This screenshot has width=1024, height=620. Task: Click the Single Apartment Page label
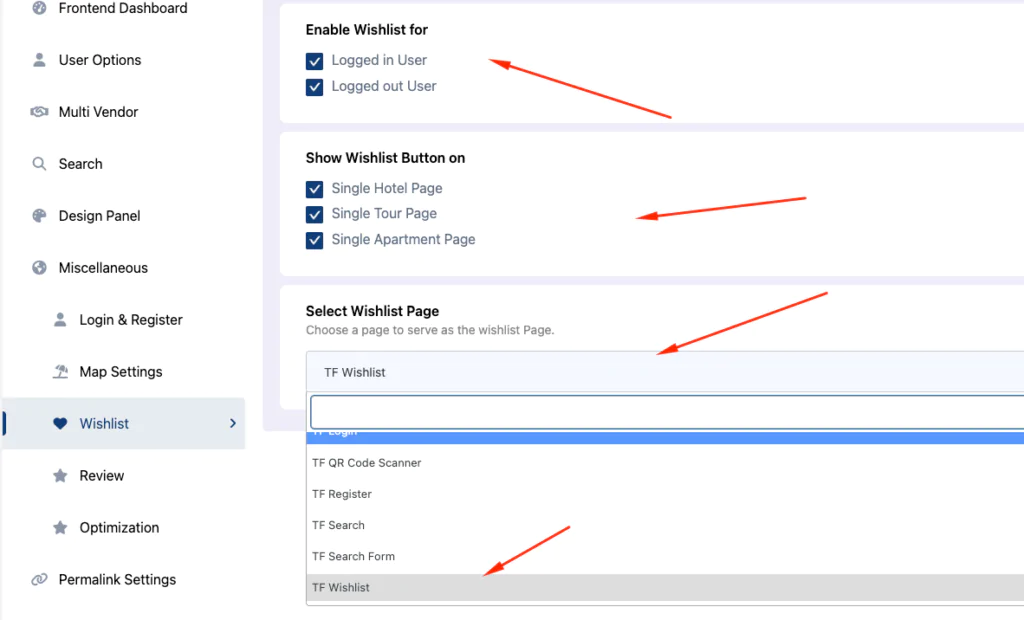[403, 240]
